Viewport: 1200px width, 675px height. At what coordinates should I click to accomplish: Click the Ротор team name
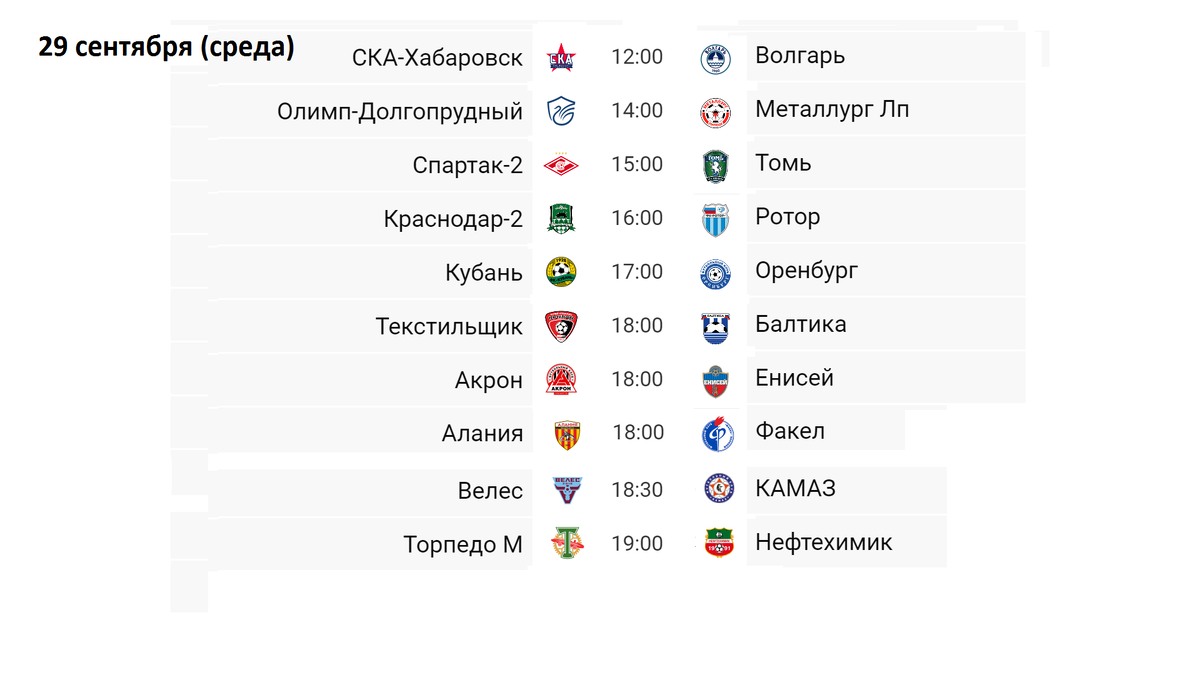[x=788, y=218]
